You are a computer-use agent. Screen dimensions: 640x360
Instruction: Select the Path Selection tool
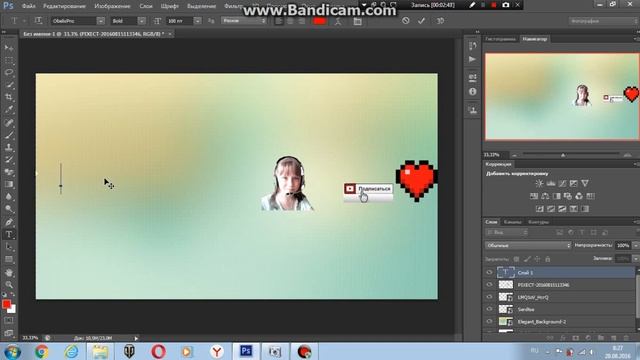[x=9, y=247]
